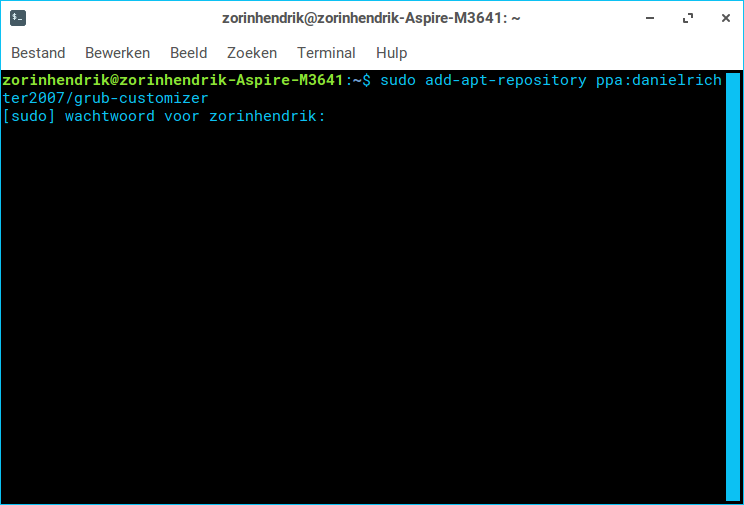
Task: Open the Bewerken menu
Action: tap(117, 53)
